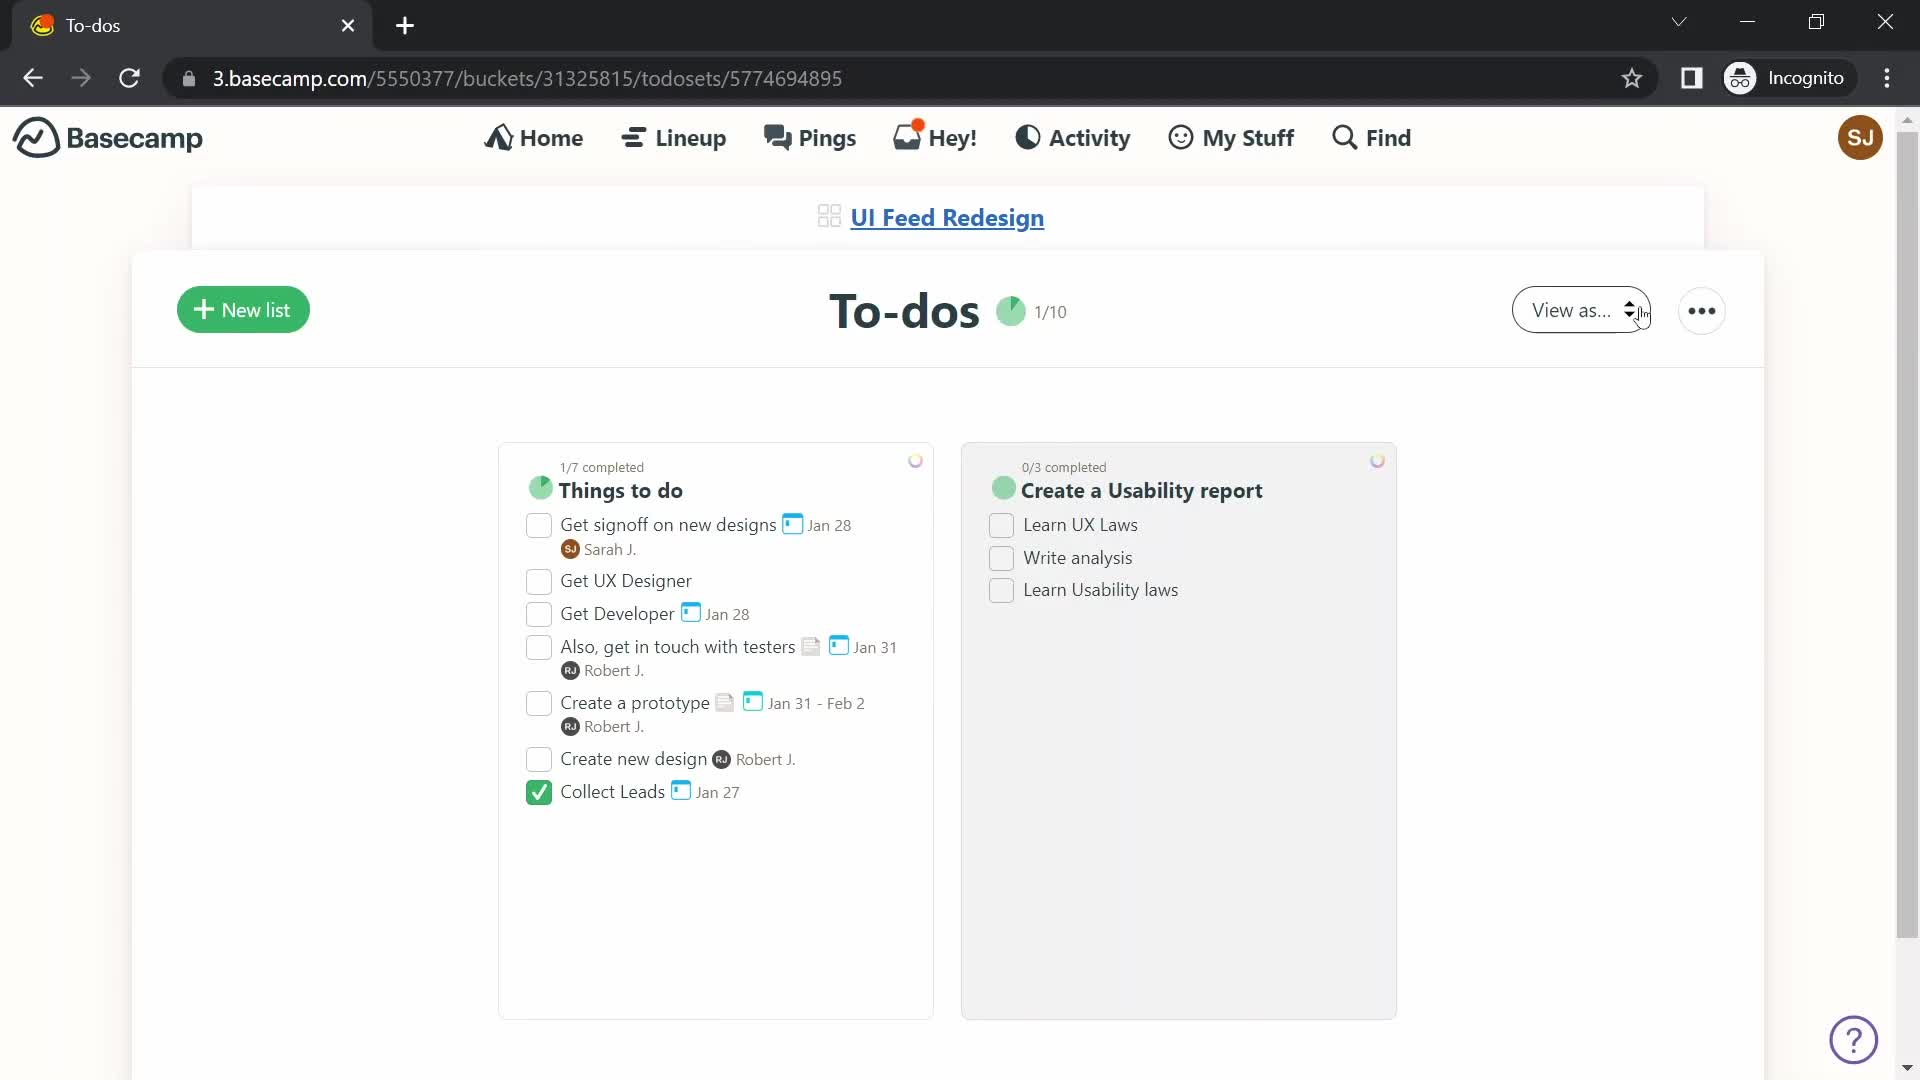Open the Home navigation icon
1920x1080 pixels.
pos(498,137)
